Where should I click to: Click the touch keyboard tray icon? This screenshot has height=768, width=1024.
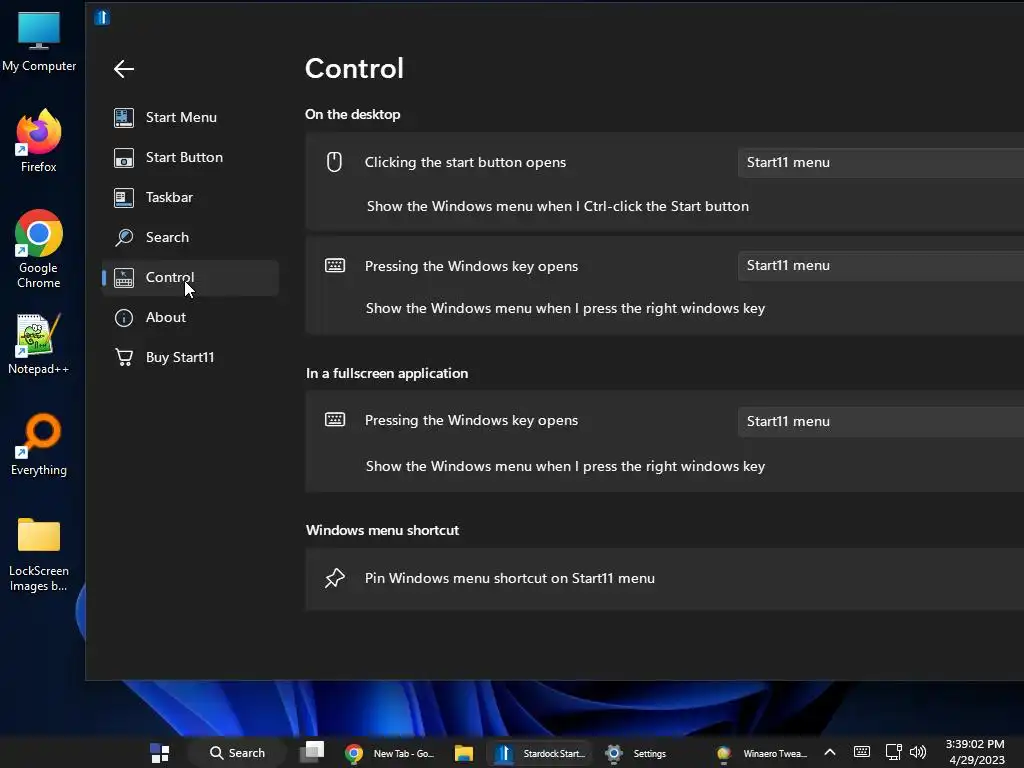click(x=861, y=752)
